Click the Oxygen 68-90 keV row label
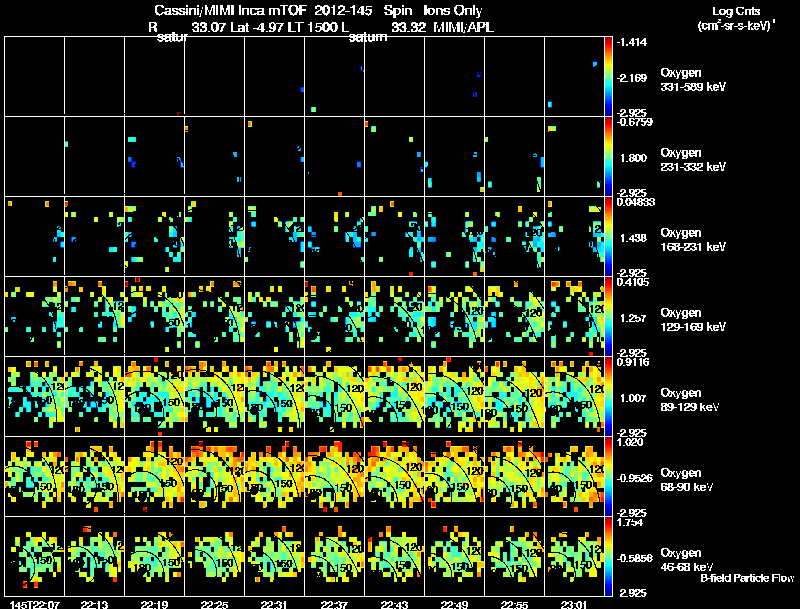Screen dimensions: 800x609 click(x=687, y=480)
